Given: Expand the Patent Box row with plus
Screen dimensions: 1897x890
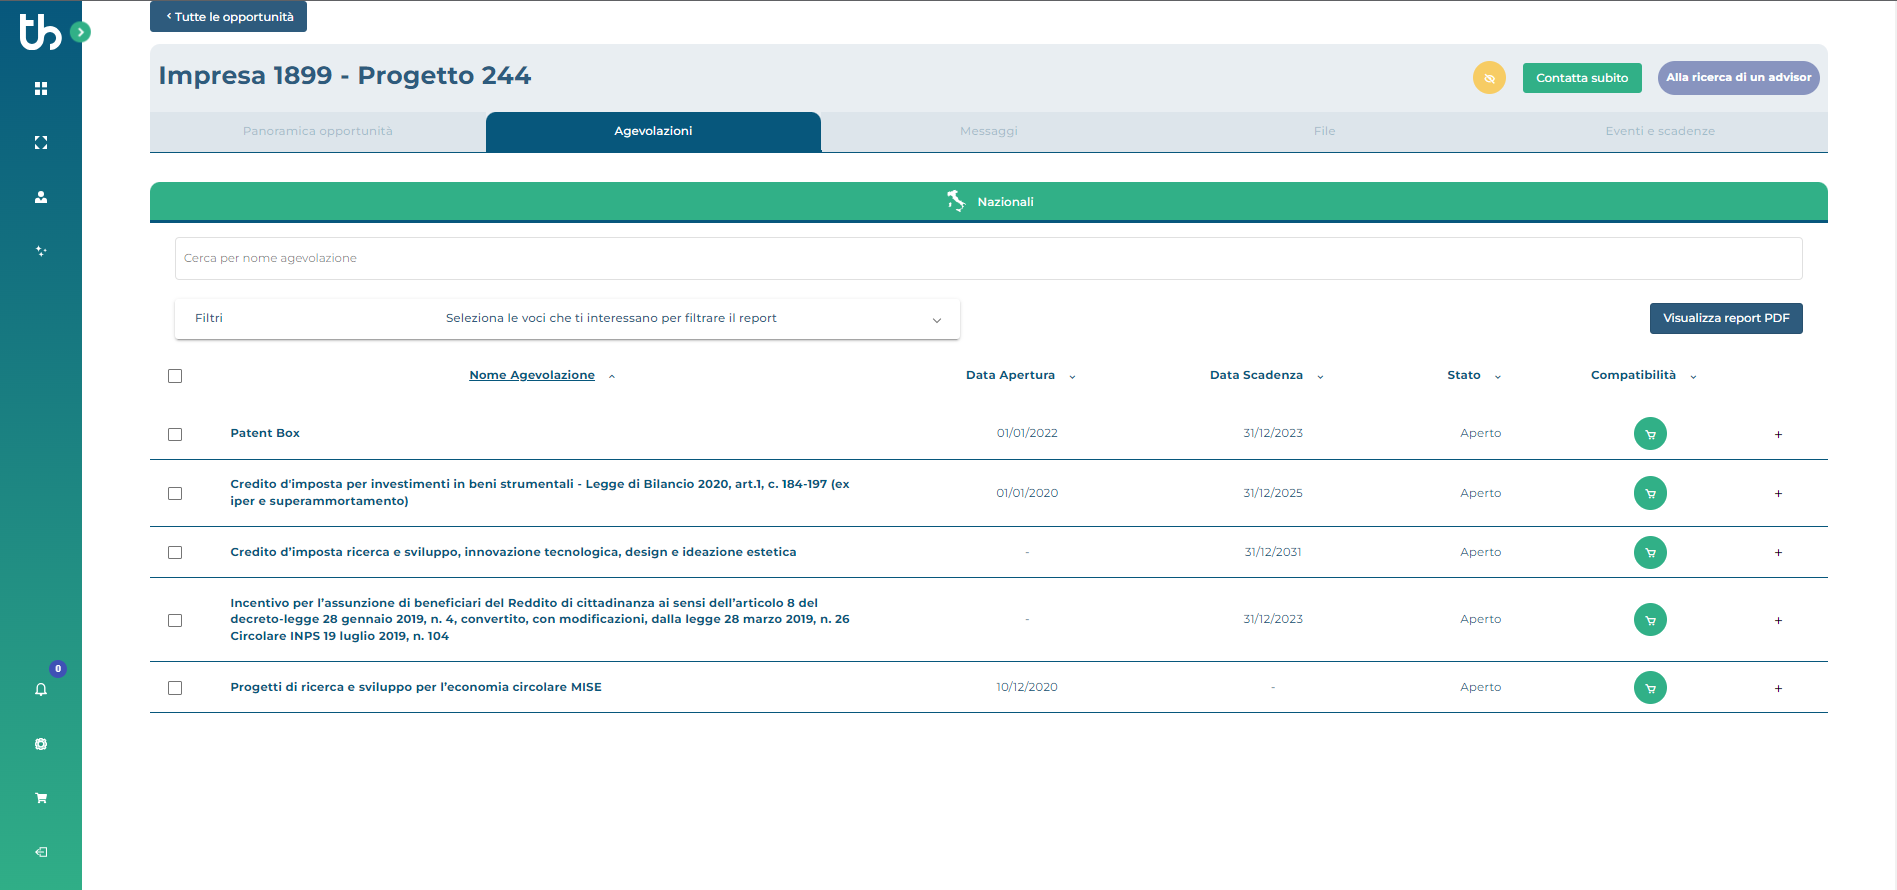Looking at the screenshot, I should point(1778,434).
